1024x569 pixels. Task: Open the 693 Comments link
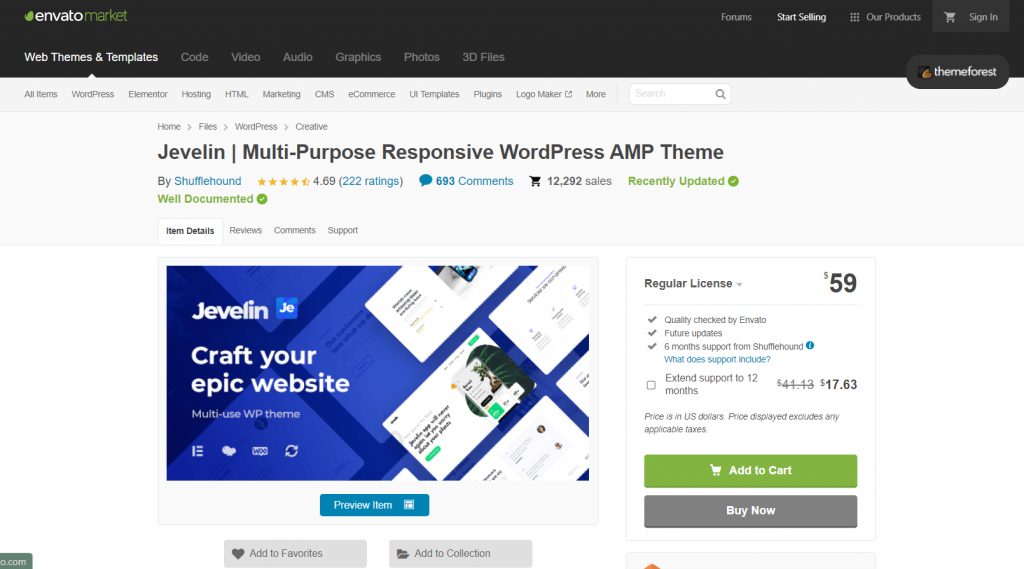click(x=474, y=181)
